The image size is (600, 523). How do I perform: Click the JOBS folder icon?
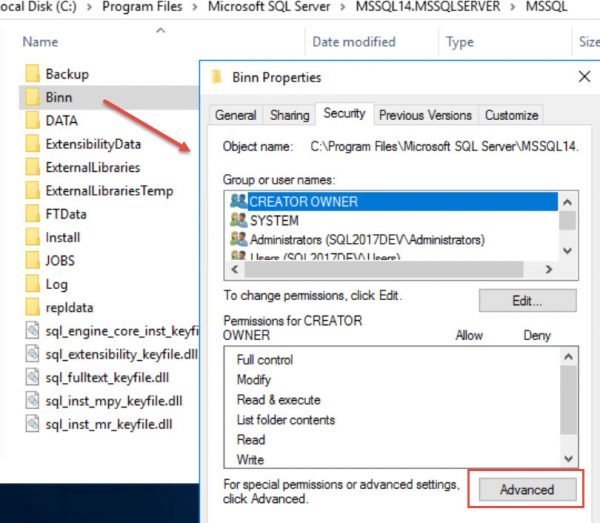coord(31,260)
